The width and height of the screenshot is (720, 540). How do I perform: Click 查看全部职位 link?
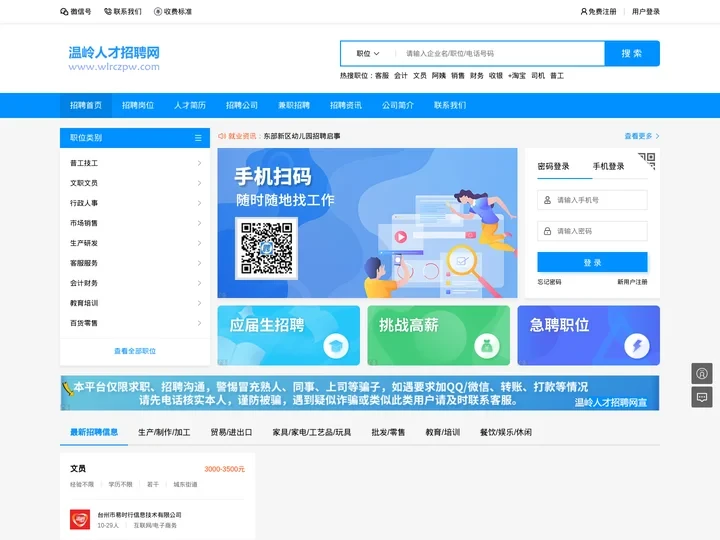(135, 351)
